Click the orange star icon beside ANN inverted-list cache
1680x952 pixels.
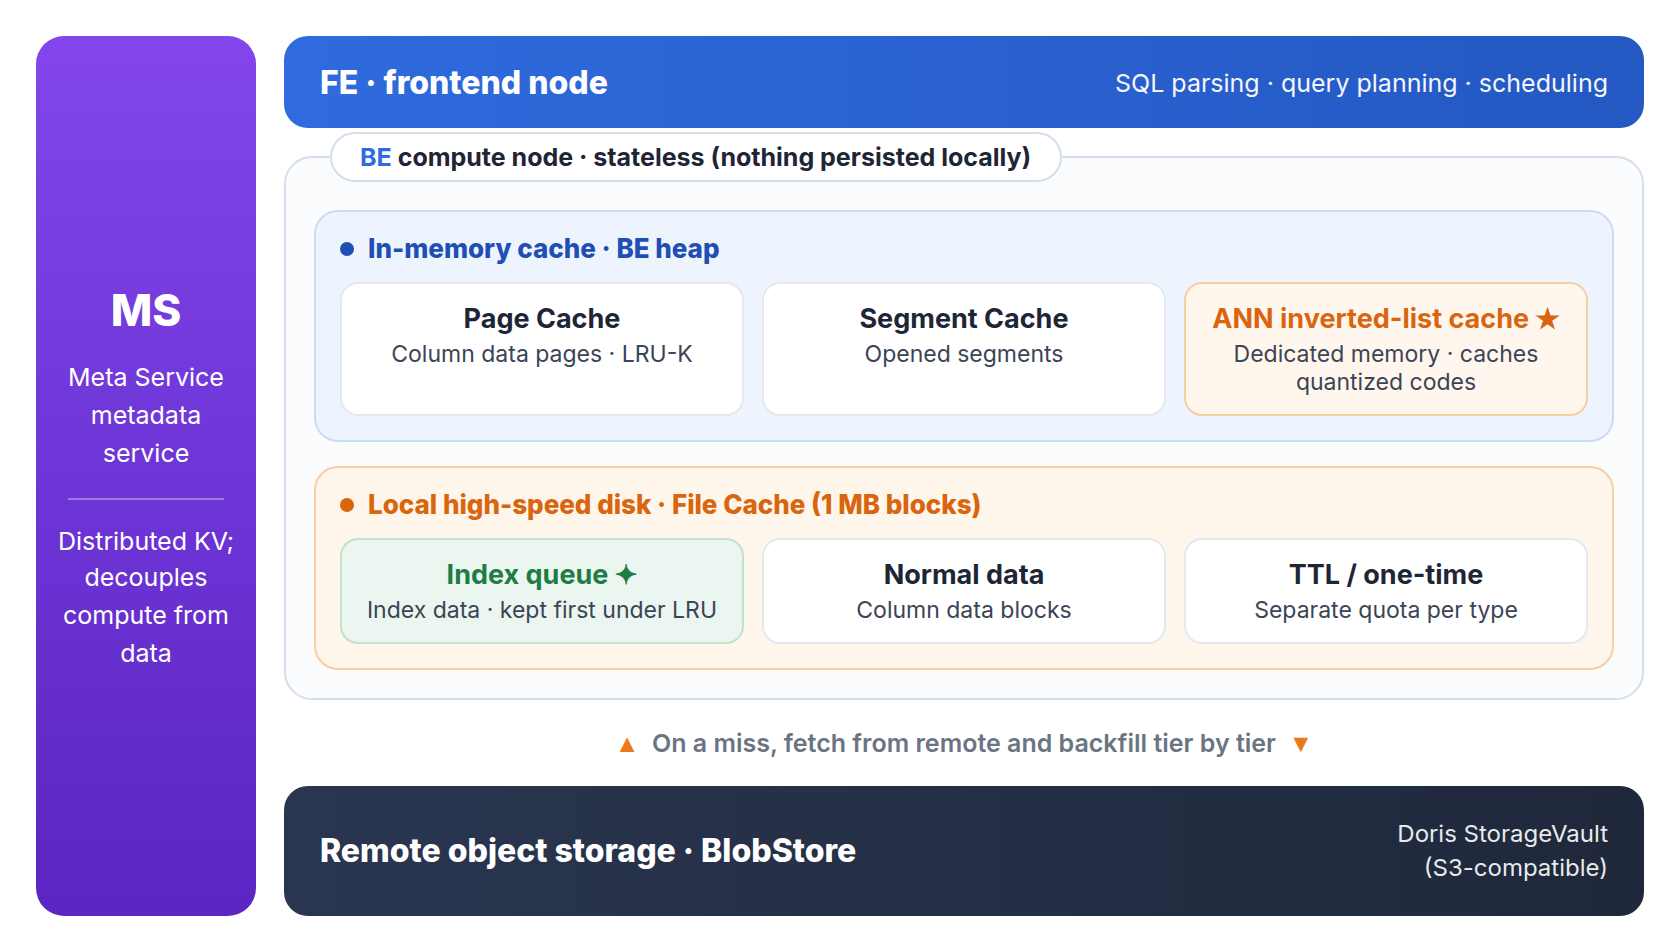(1548, 319)
